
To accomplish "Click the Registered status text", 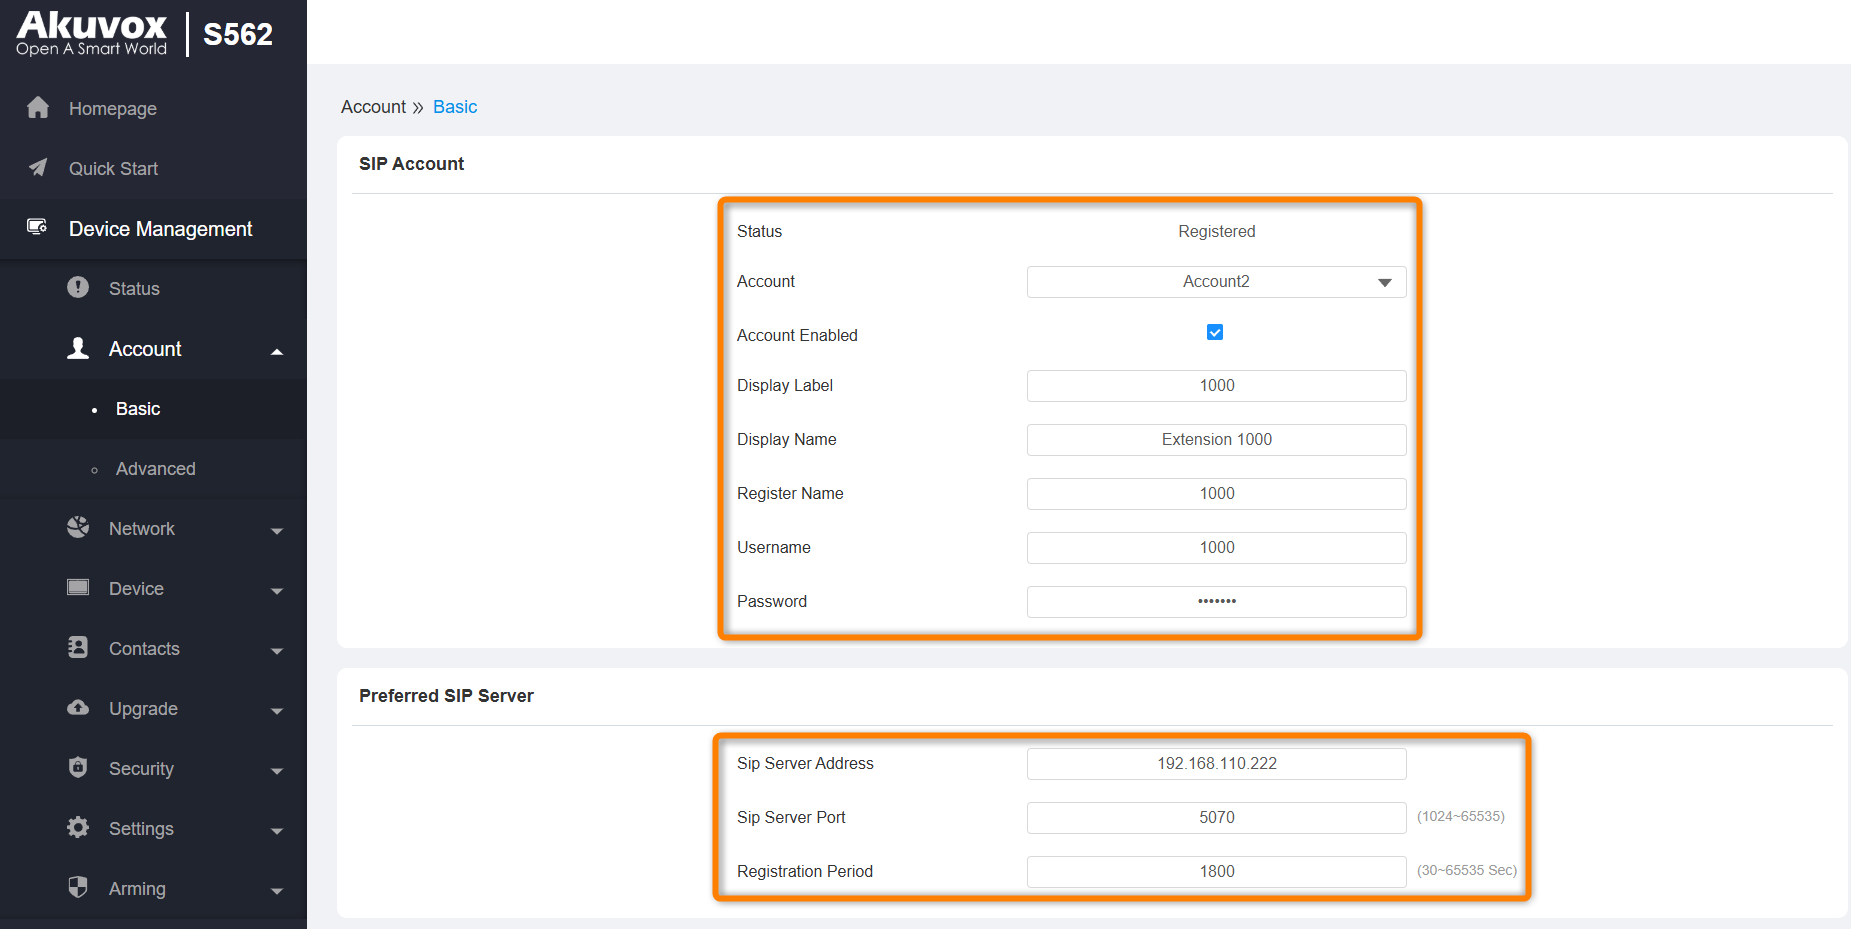I will (x=1216, y=231).
